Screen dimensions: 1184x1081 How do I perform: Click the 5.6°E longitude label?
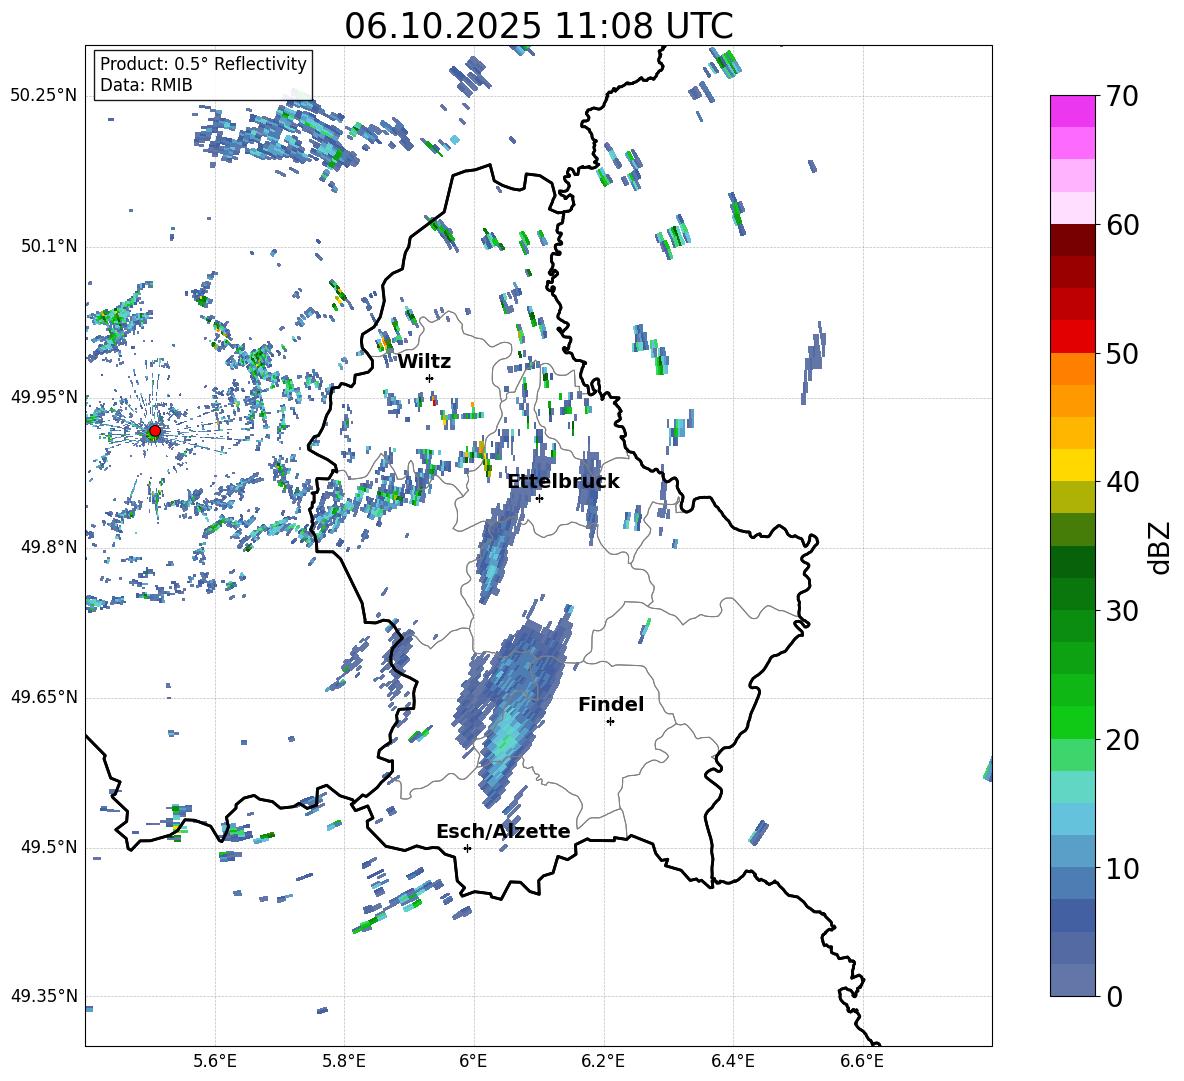(x=215, y=1061)
